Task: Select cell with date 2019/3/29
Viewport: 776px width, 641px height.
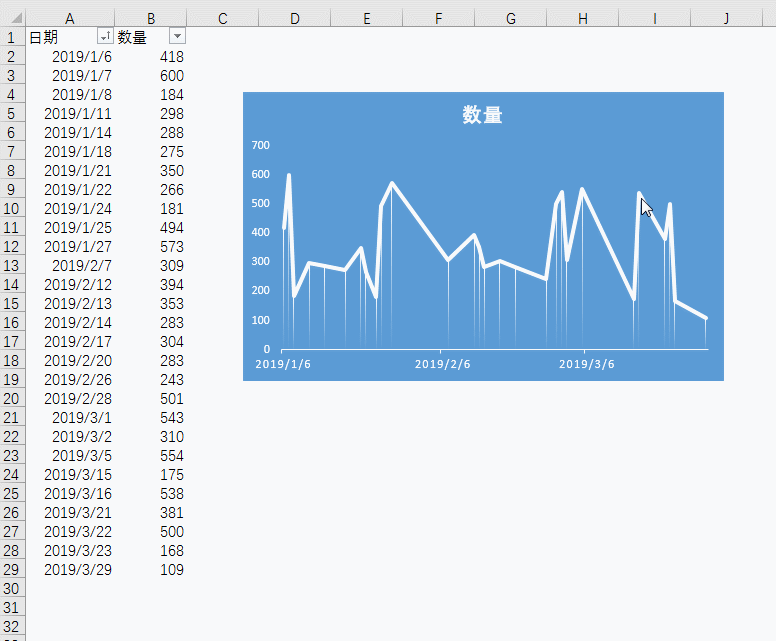Action: 70,569
